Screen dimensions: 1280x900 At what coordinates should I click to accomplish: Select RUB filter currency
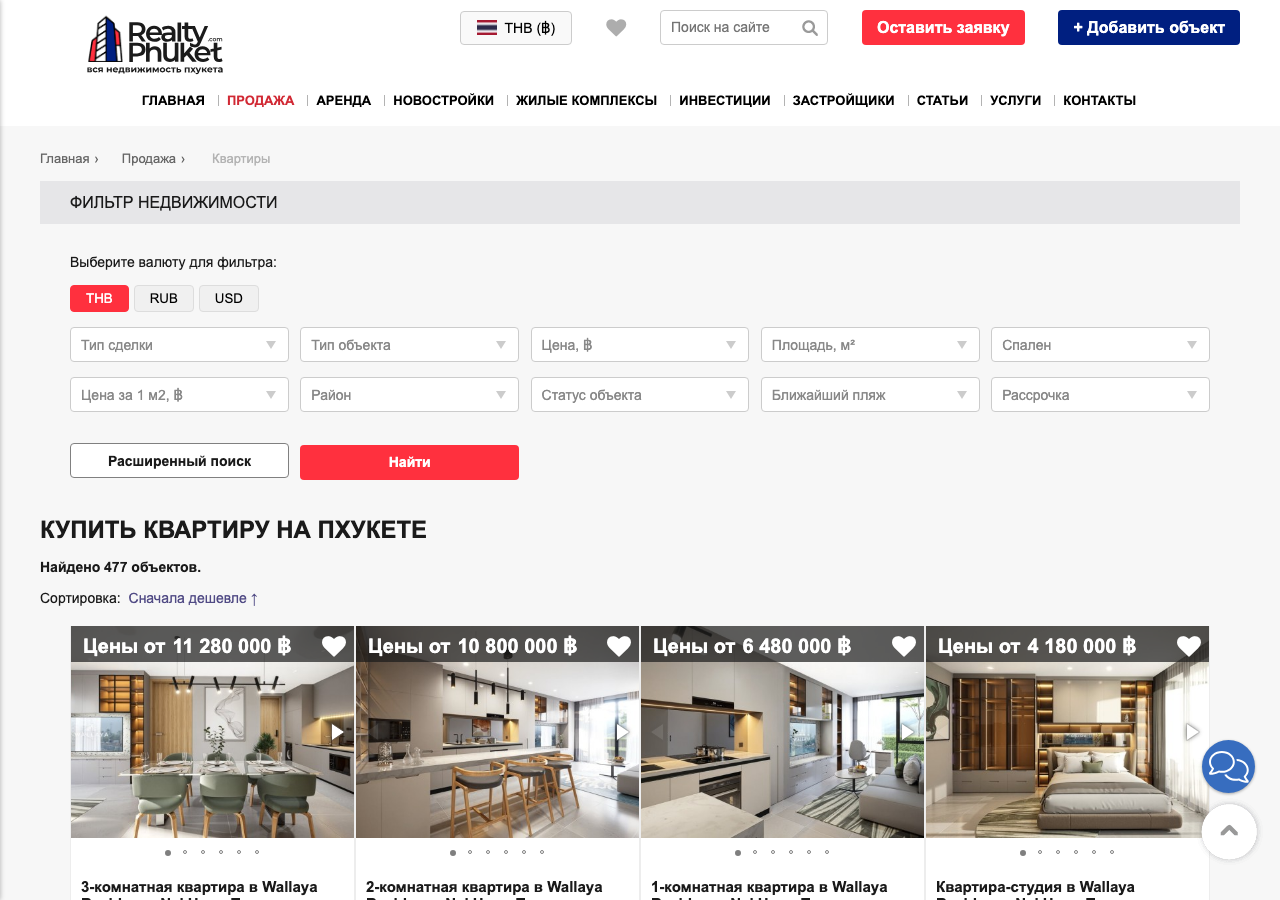point(164,298)
